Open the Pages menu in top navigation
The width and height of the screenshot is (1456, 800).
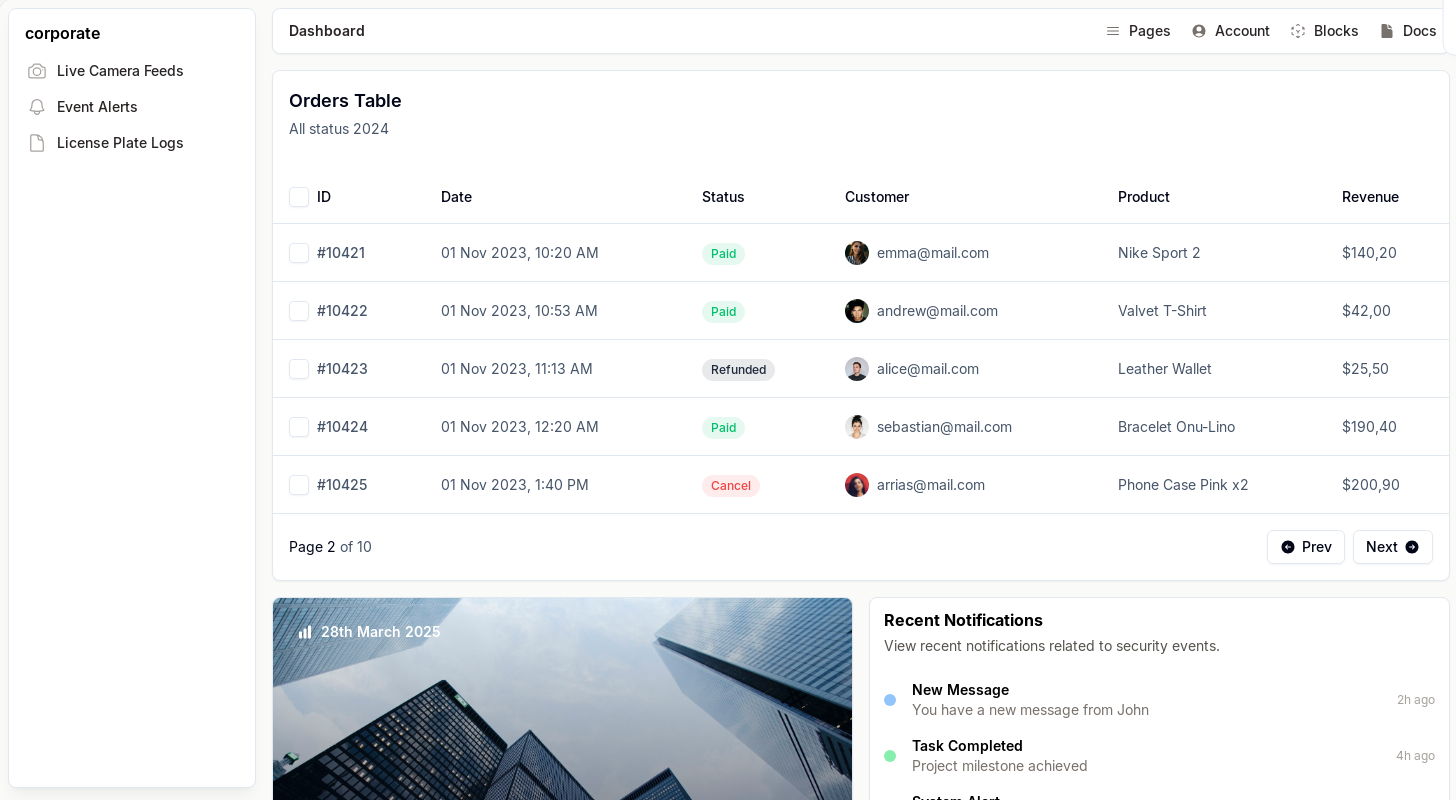pyautogui.click(x=1149, y=31)
